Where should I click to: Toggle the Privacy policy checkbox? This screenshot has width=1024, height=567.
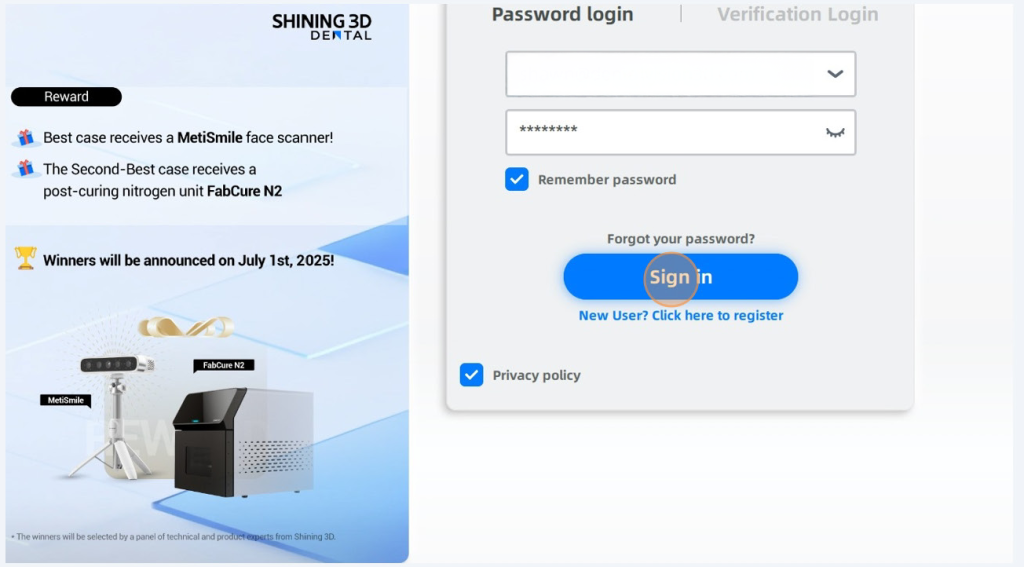(471, 375)
